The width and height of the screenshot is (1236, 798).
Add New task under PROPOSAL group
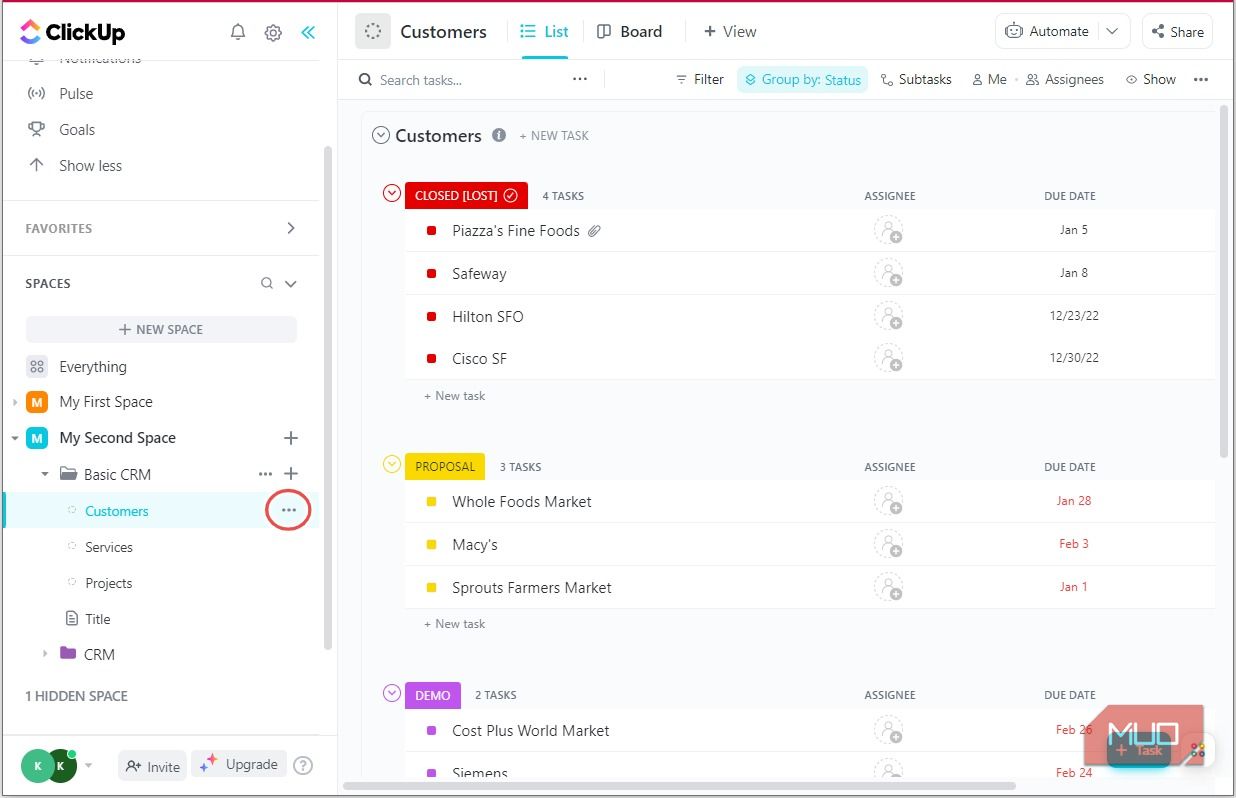coord(454,624)
